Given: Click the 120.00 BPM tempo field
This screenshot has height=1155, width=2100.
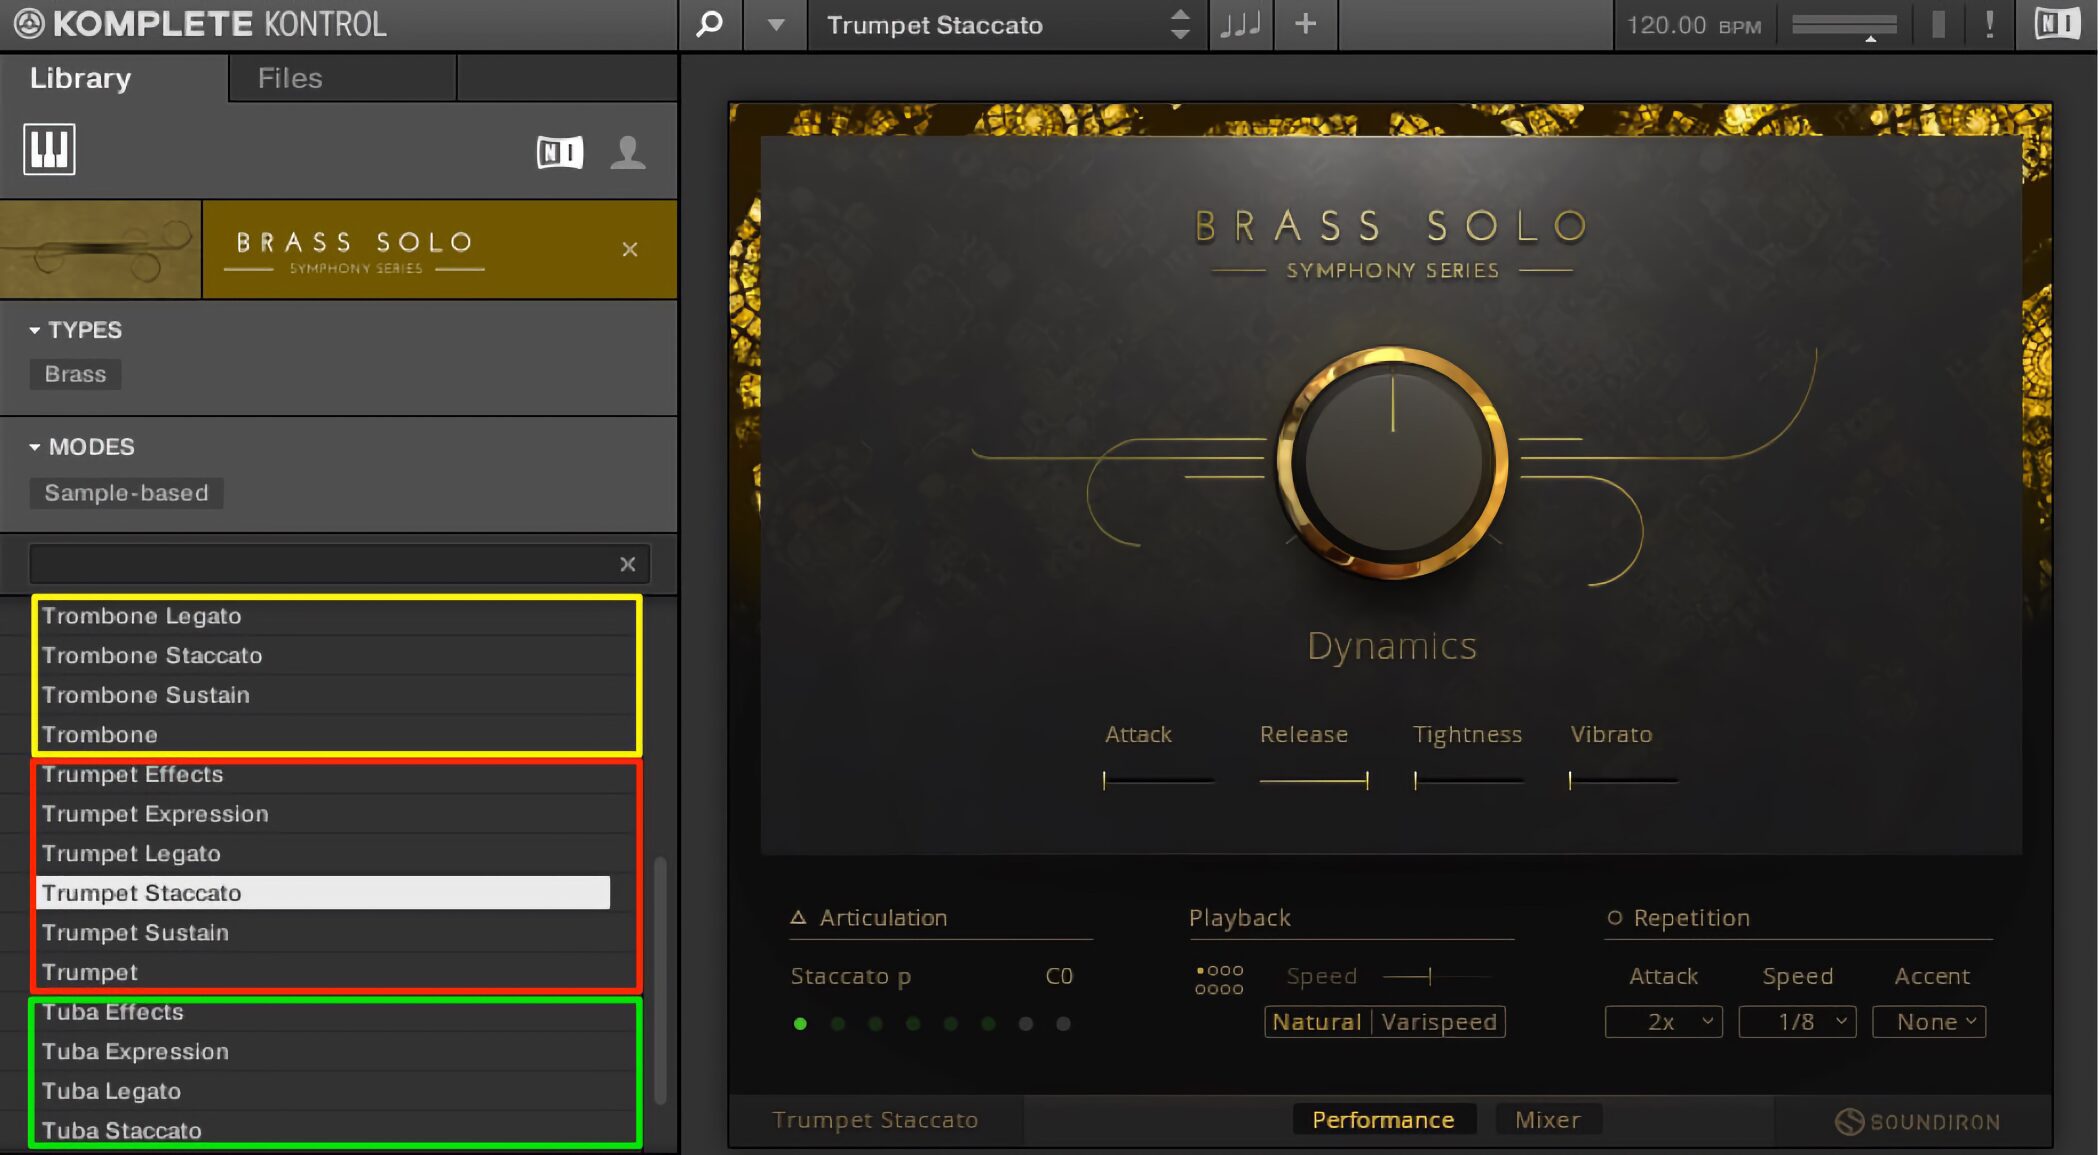Looking at the screenshot, I should coord(1694,25).
